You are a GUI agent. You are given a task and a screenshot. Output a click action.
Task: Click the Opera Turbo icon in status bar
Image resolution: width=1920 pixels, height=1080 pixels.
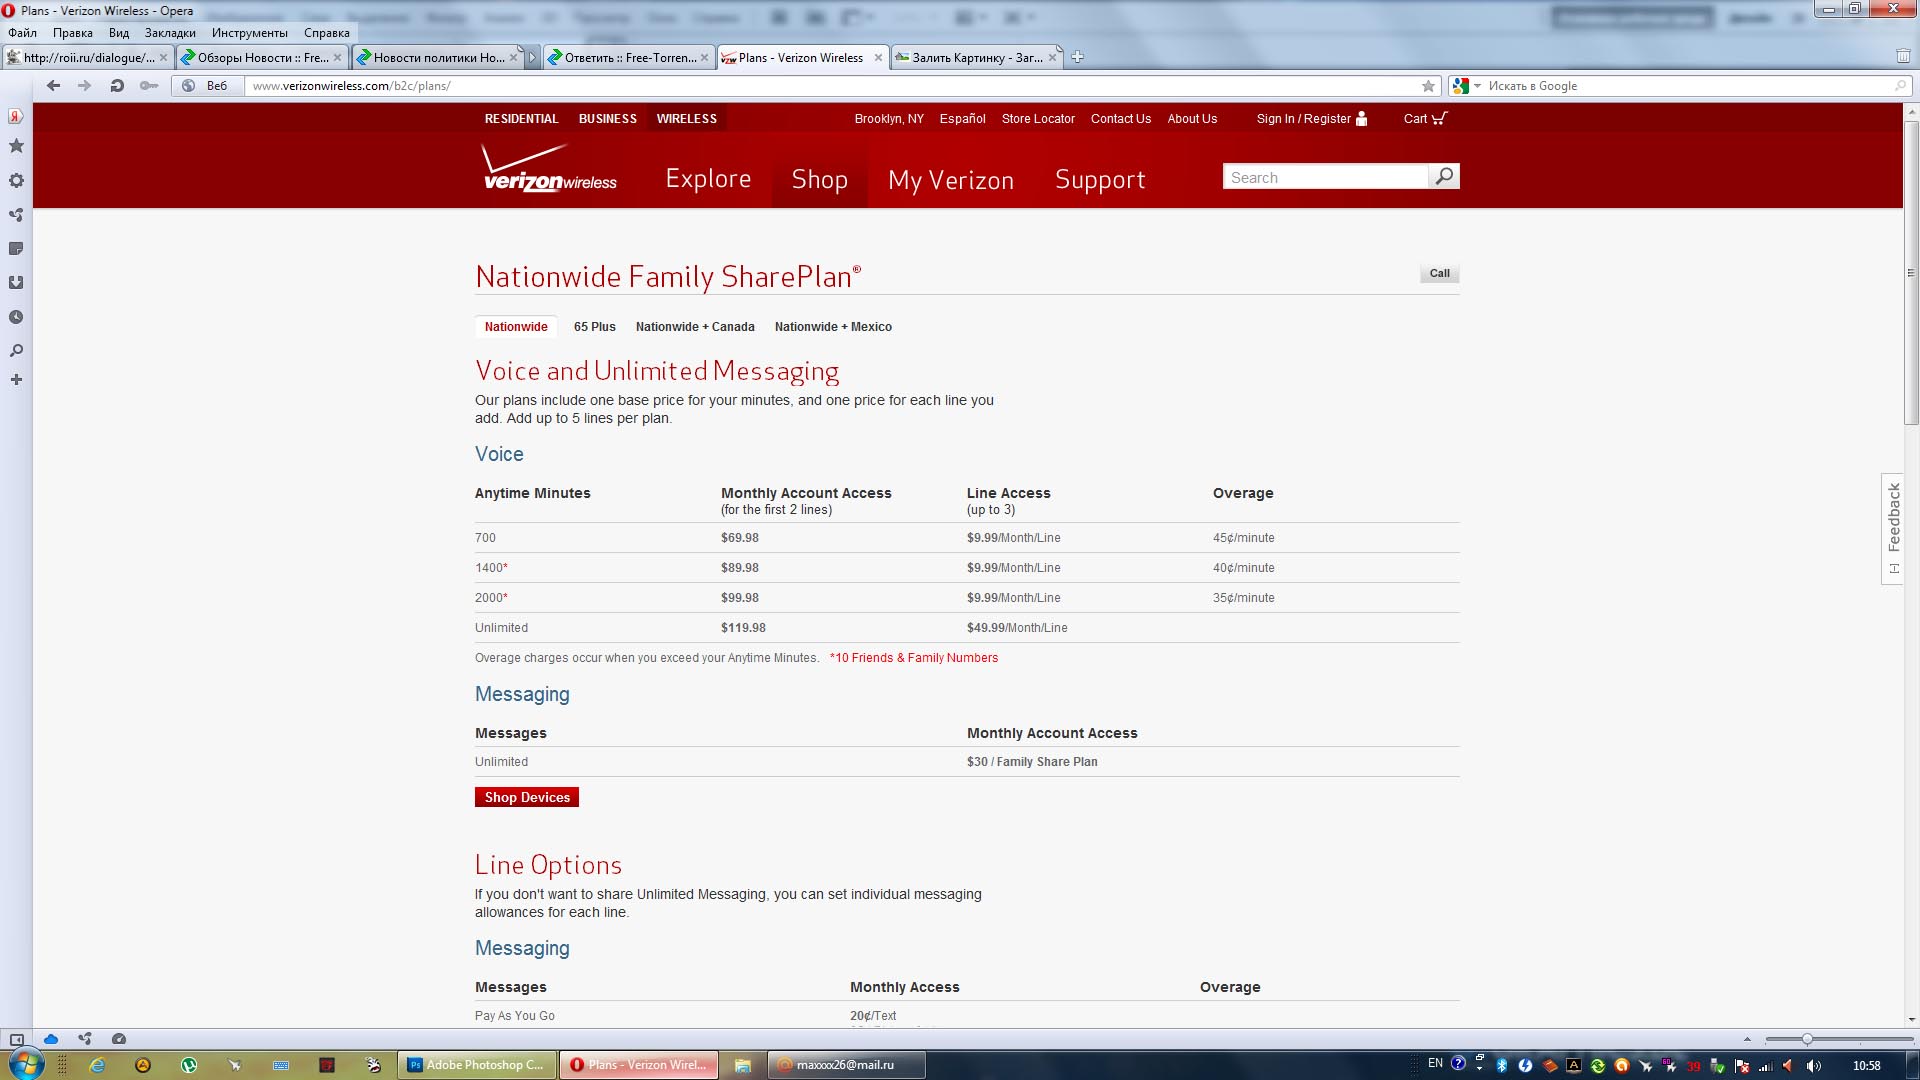119,1039
